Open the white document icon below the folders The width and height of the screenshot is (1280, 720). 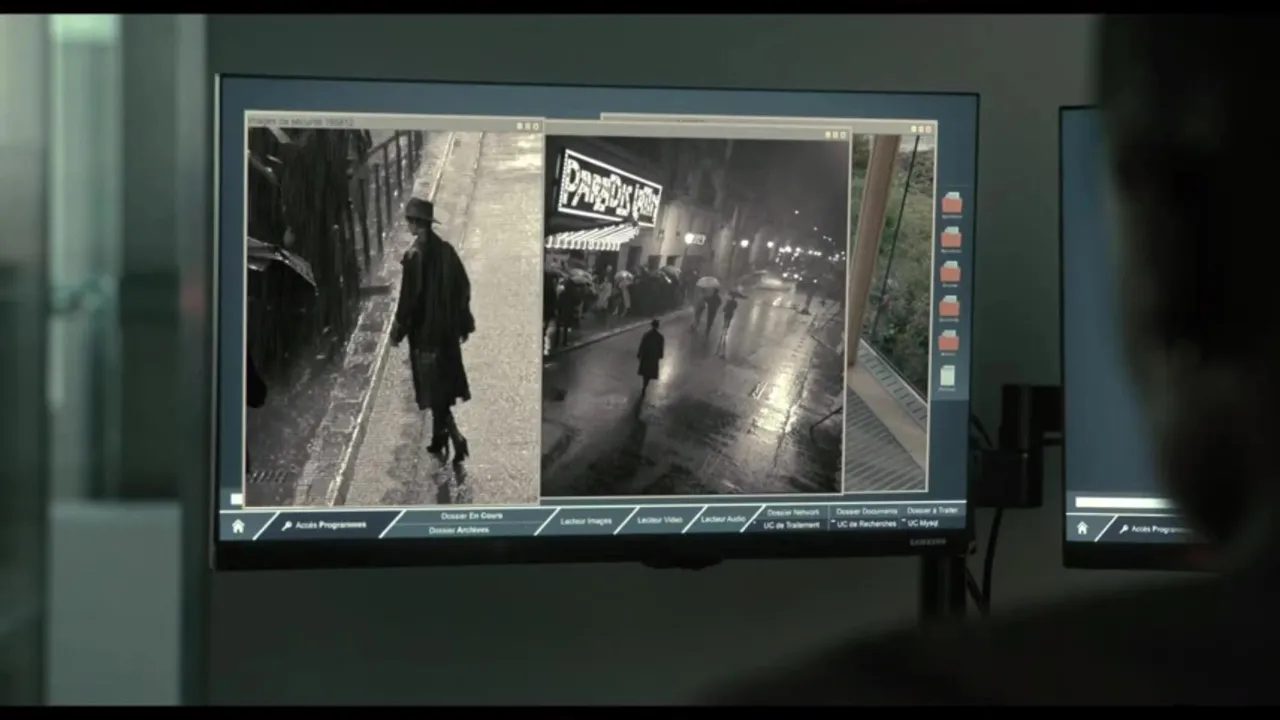[947, 378]
